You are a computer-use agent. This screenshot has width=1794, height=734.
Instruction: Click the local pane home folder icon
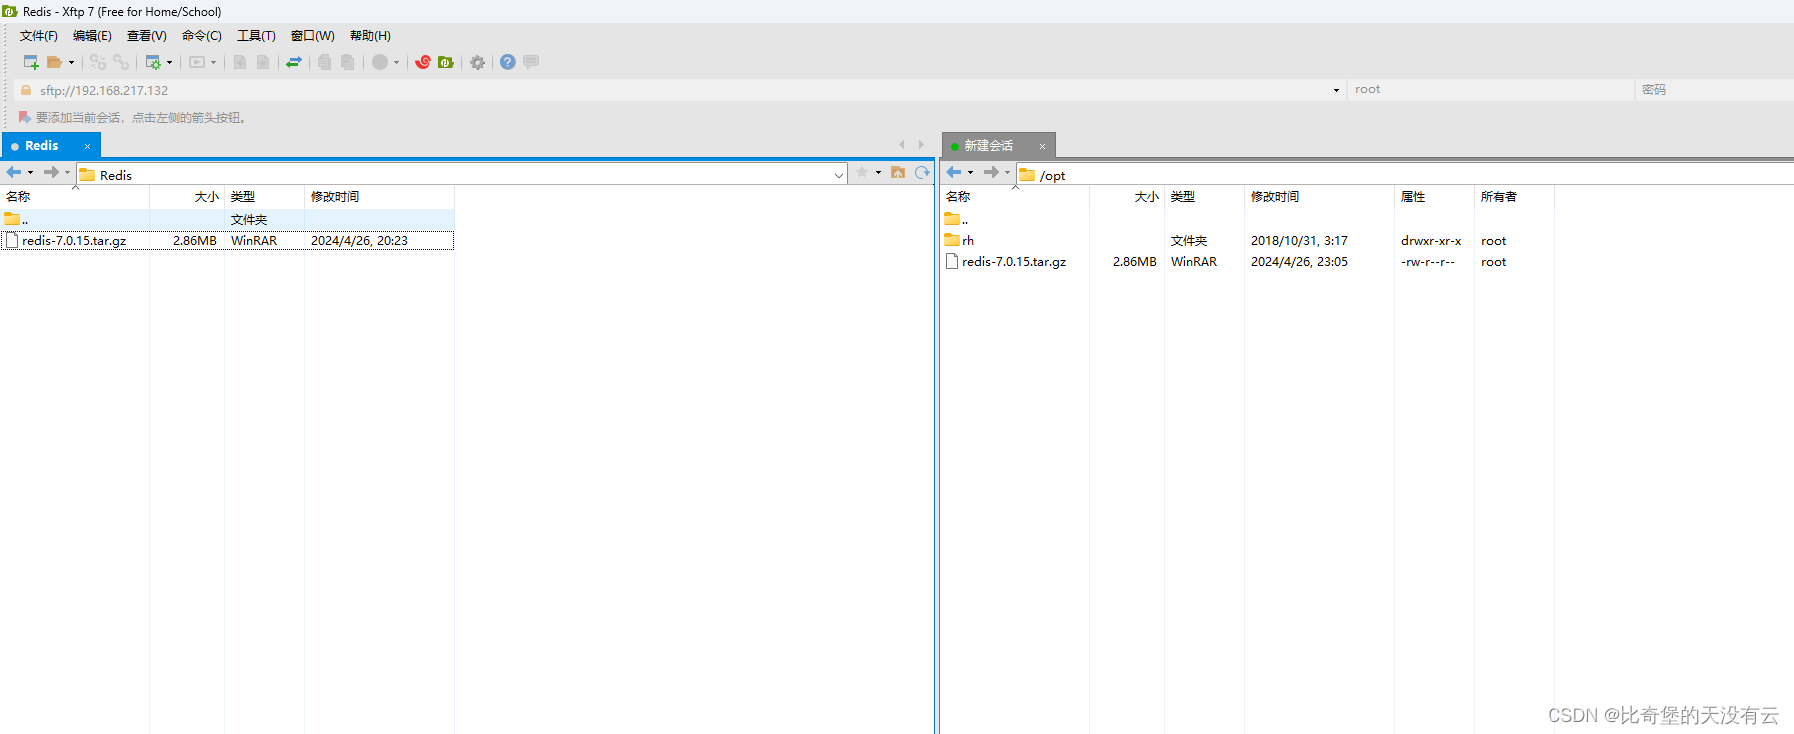point(898,172)
